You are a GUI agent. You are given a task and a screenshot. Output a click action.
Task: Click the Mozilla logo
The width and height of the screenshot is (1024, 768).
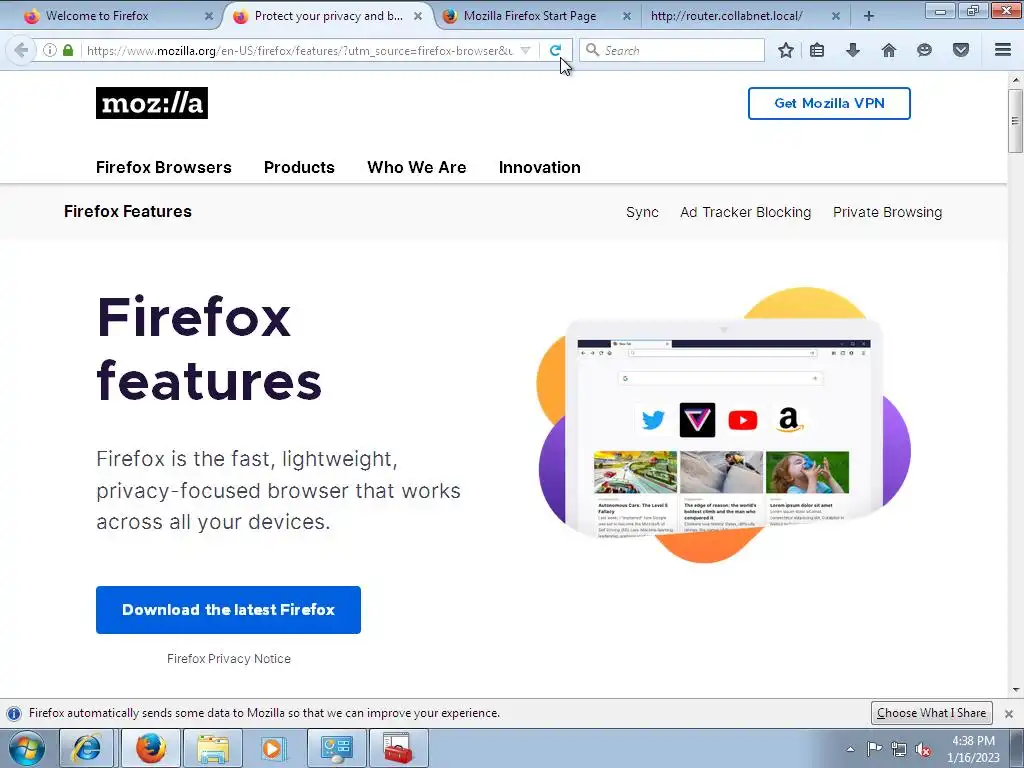click(x=152, y=103)
